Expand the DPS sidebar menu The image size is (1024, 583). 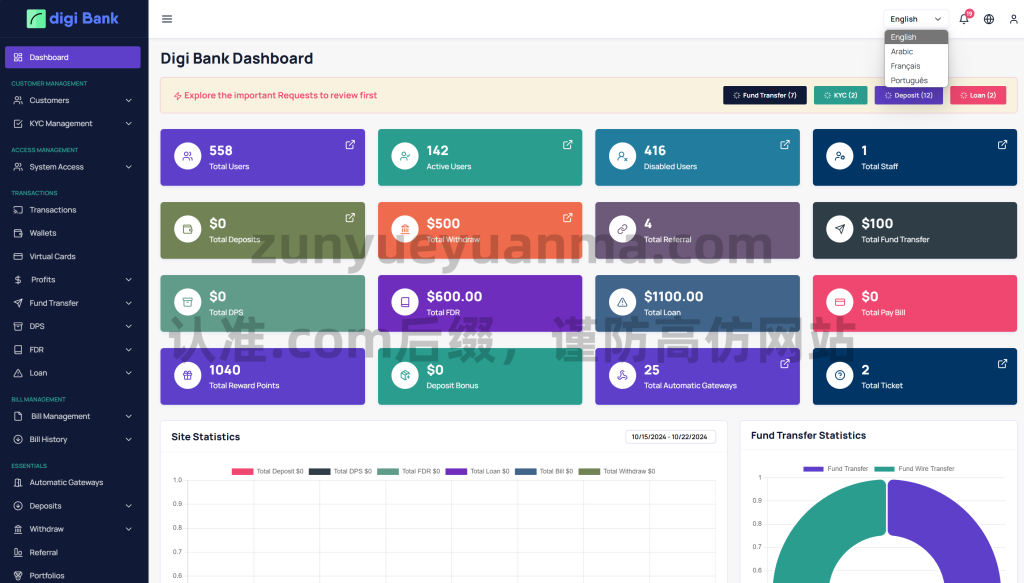pyautogui.click(x=72, y=326)
